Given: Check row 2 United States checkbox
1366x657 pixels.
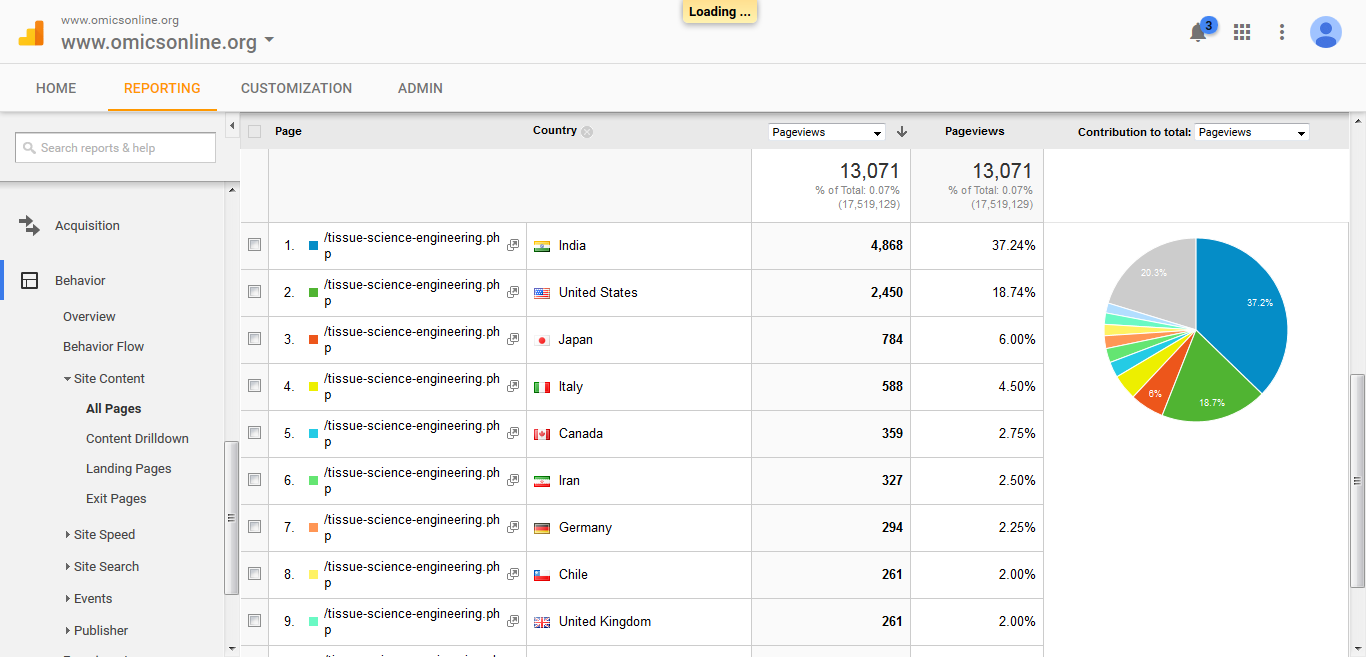Looking at the screenshot, I should click(254, 292).
